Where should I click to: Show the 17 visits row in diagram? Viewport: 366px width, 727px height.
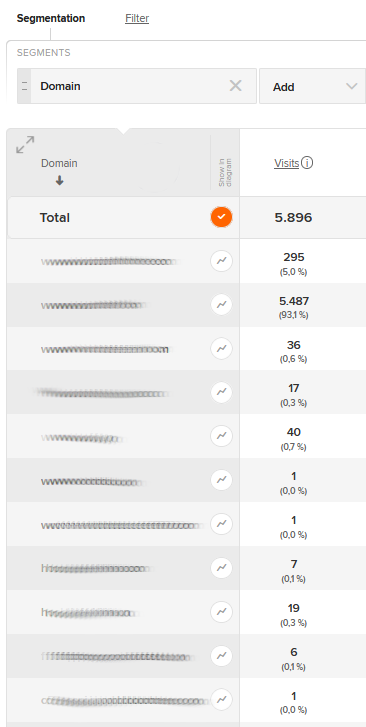click(x=221, y=392)
